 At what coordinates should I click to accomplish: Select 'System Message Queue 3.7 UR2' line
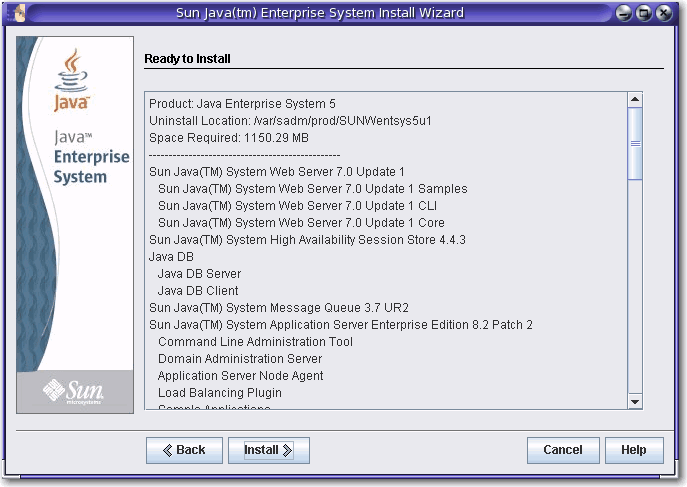pyautogui.click(x=279, y=308)
